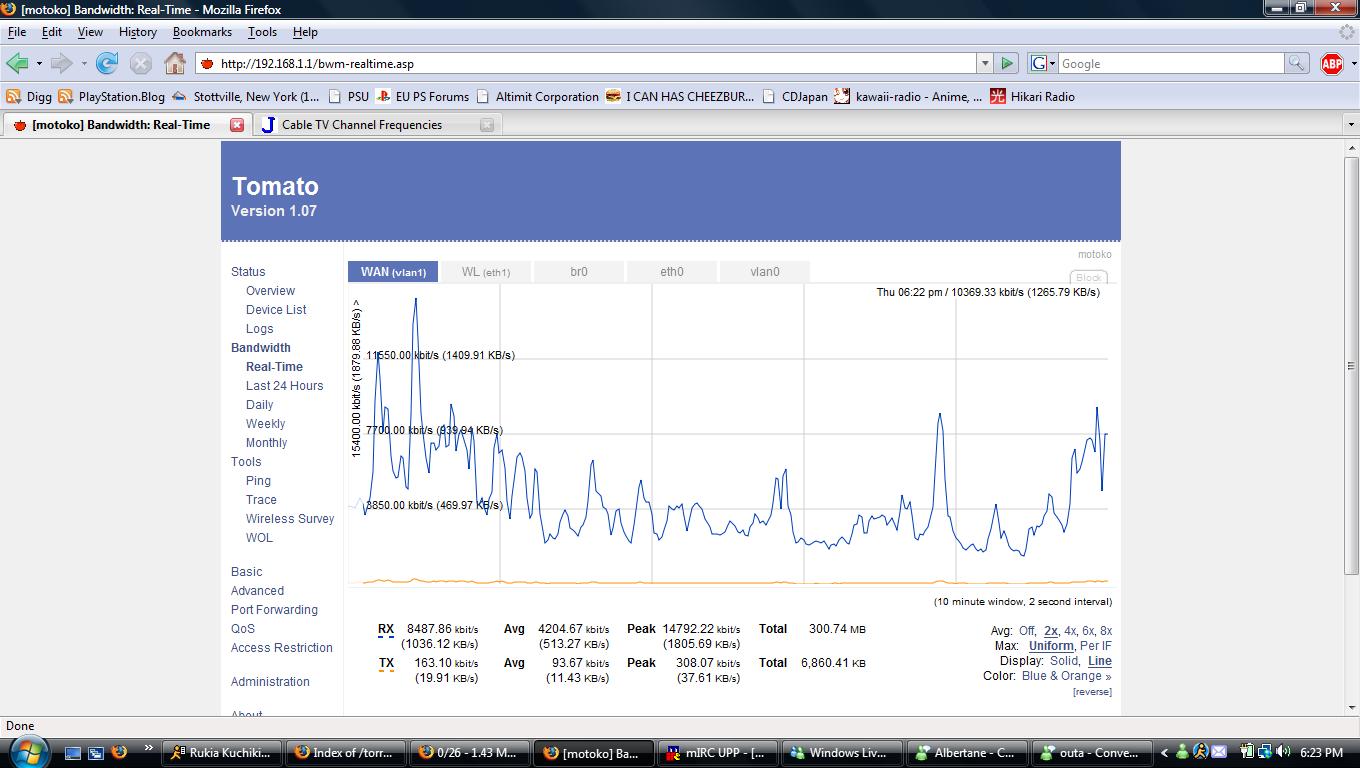Click the Home icon in toolbar
This screenshot has height=768, width=1360.
[x=175, y=63]
